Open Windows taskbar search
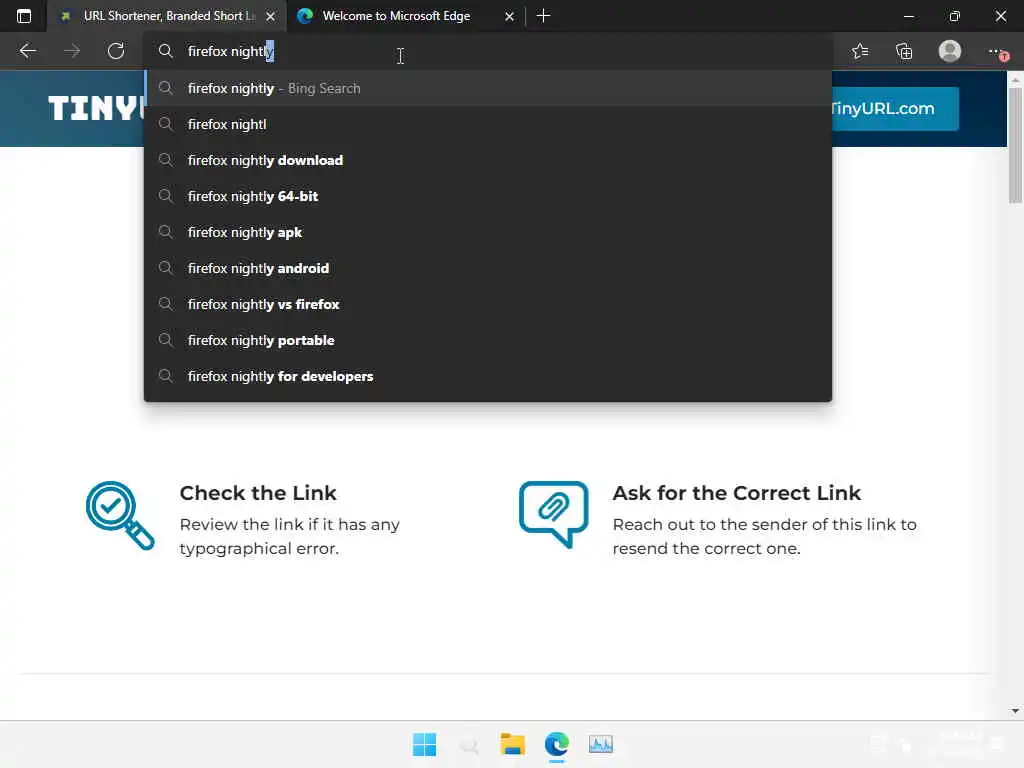The height and width of the screenshot is (768, 1024). point(469,744)
